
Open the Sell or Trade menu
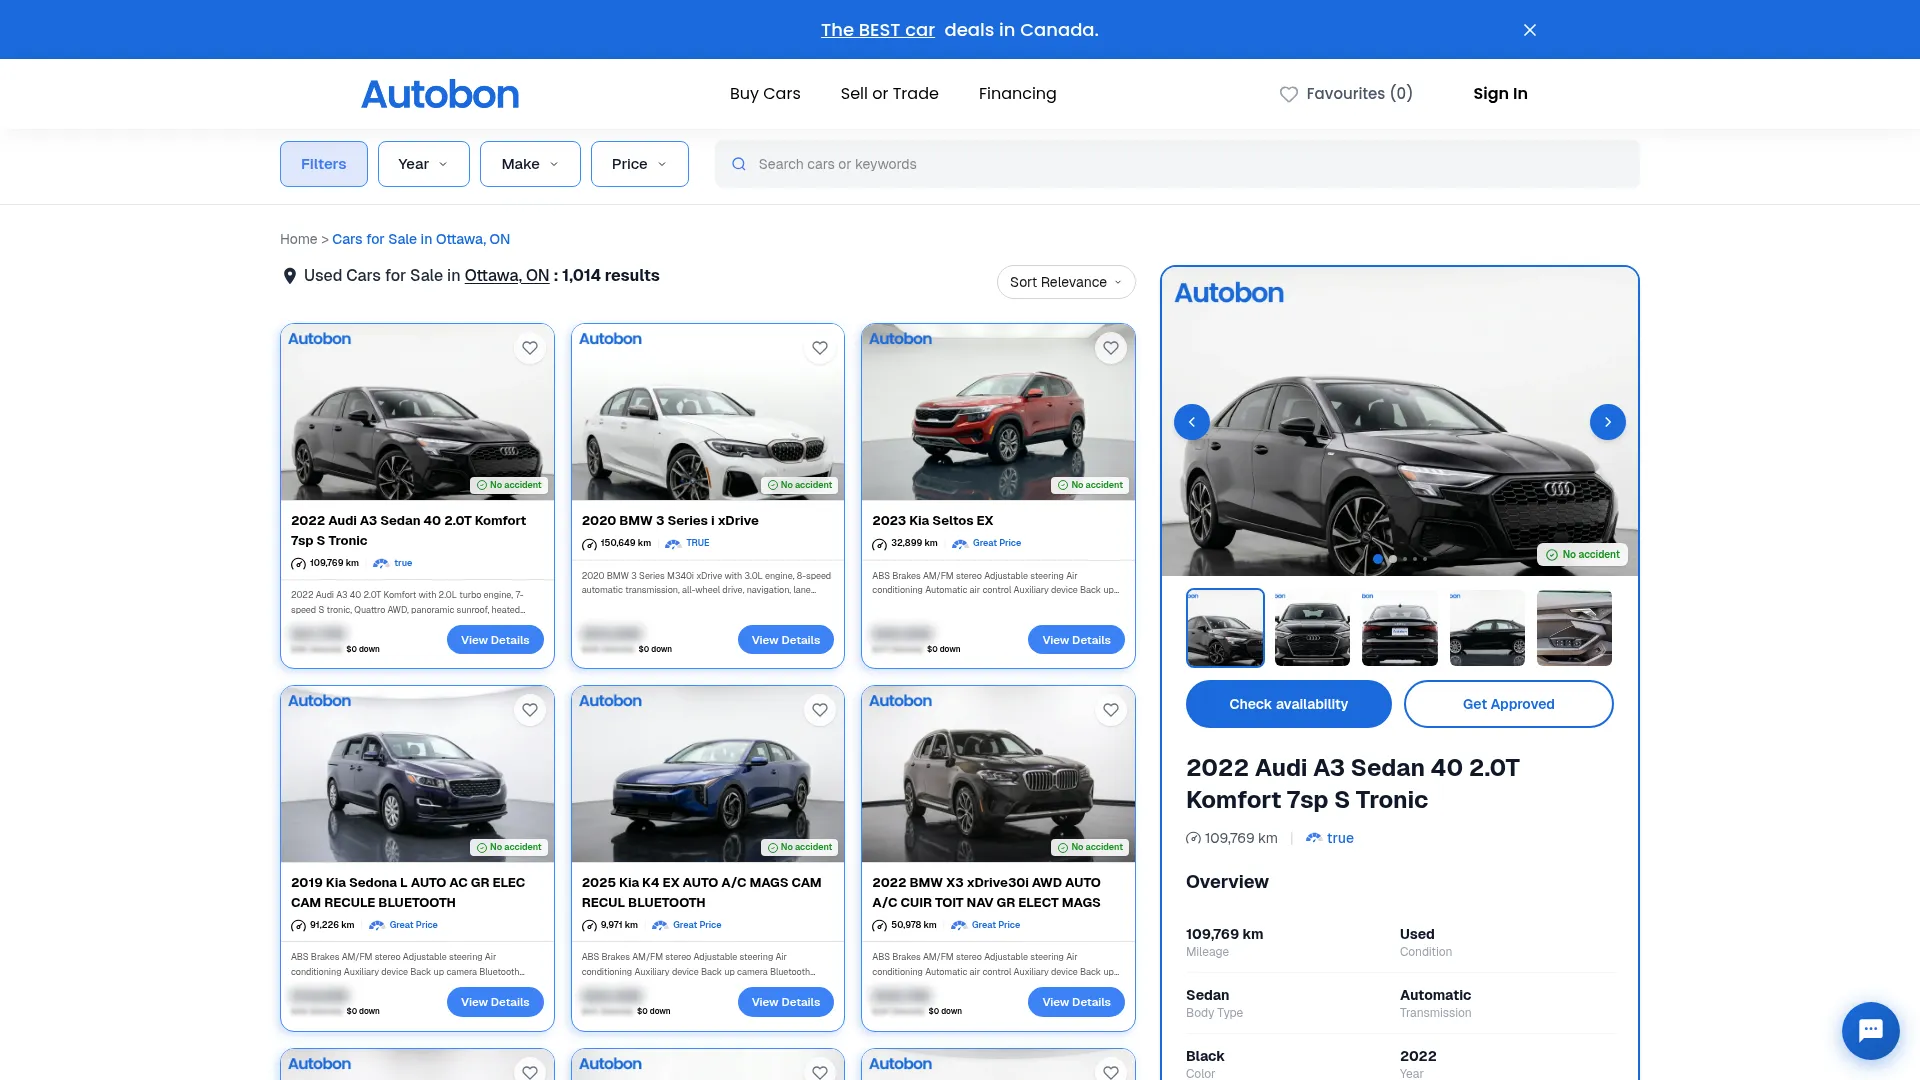(889, 93)
